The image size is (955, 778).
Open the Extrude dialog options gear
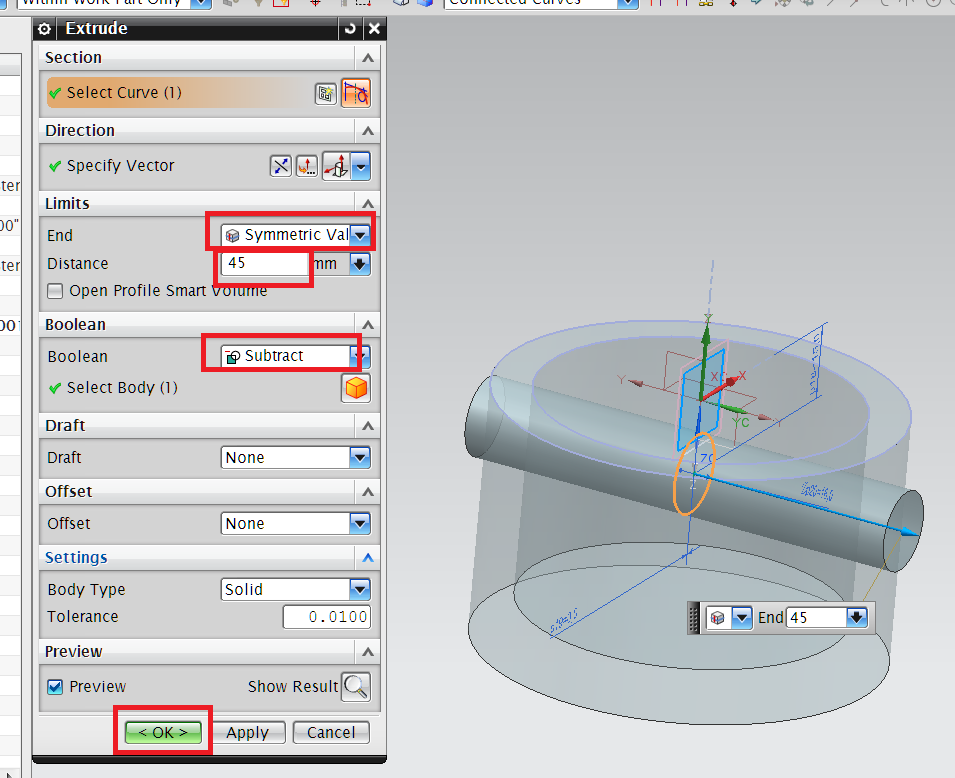click(x=44, y=29)
